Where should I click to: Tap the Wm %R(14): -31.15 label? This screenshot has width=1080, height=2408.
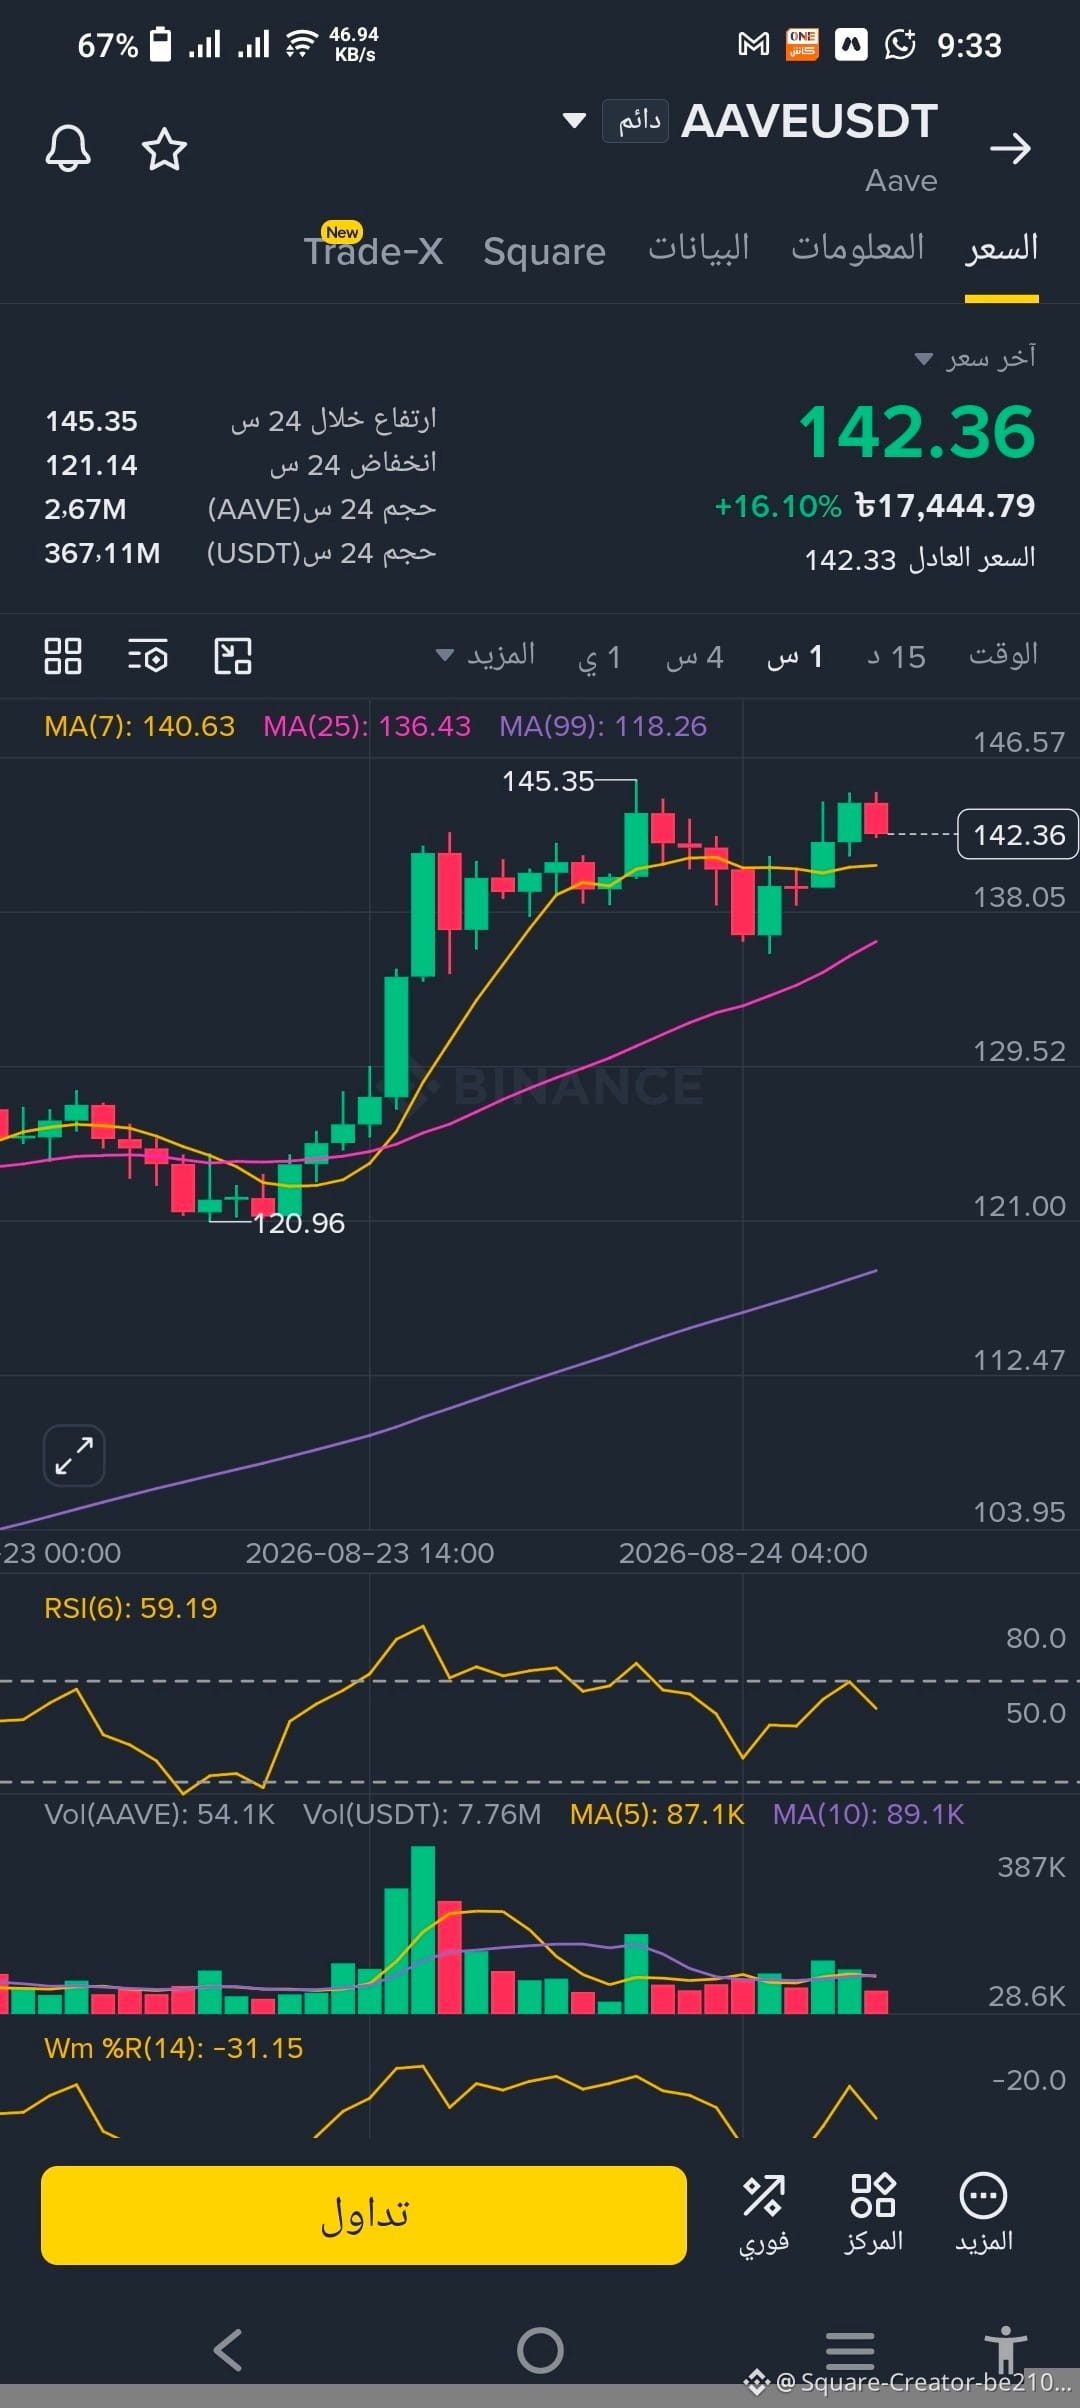pyautogui.click(x=173, y=2048)
